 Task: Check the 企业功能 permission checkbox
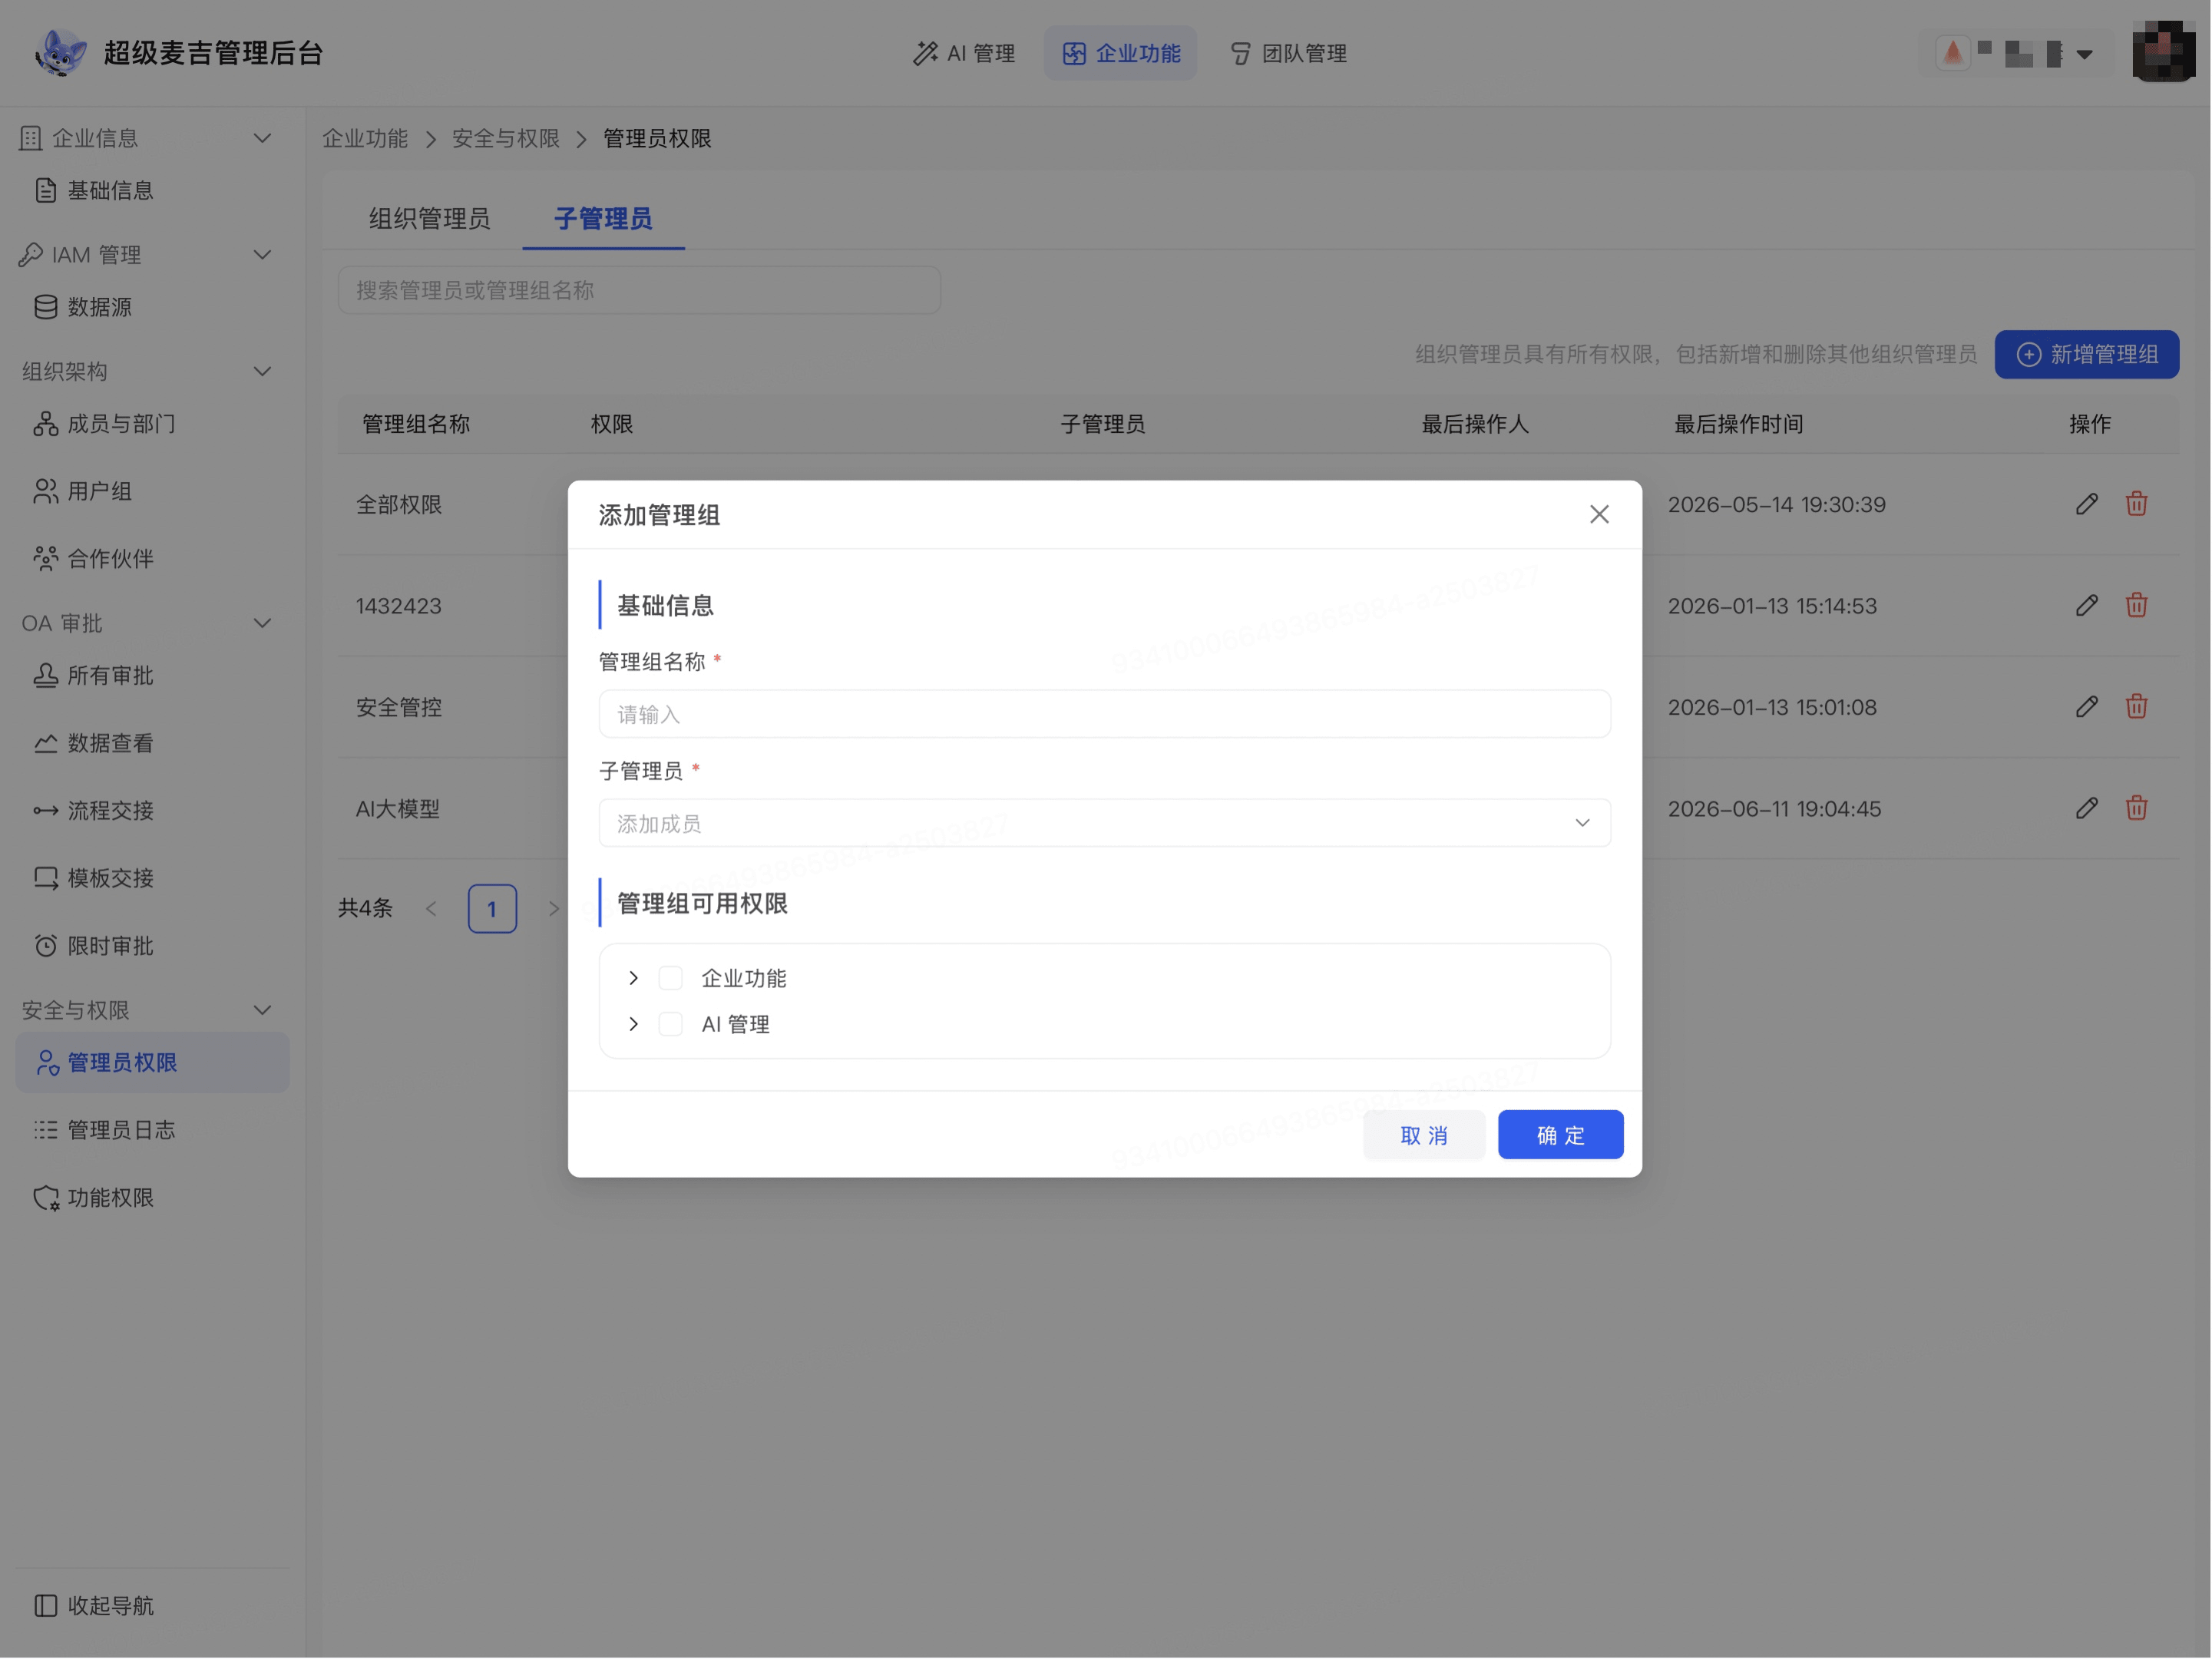(671, 978)
